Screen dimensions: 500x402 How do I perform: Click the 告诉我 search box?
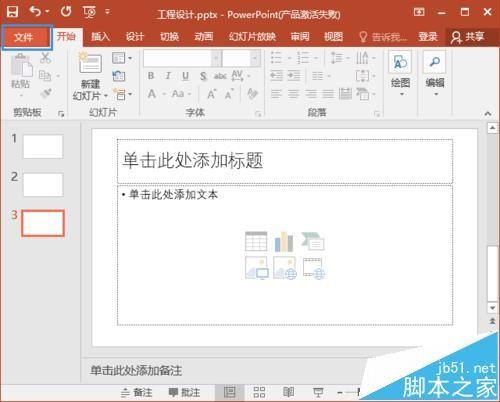(383, 37)
